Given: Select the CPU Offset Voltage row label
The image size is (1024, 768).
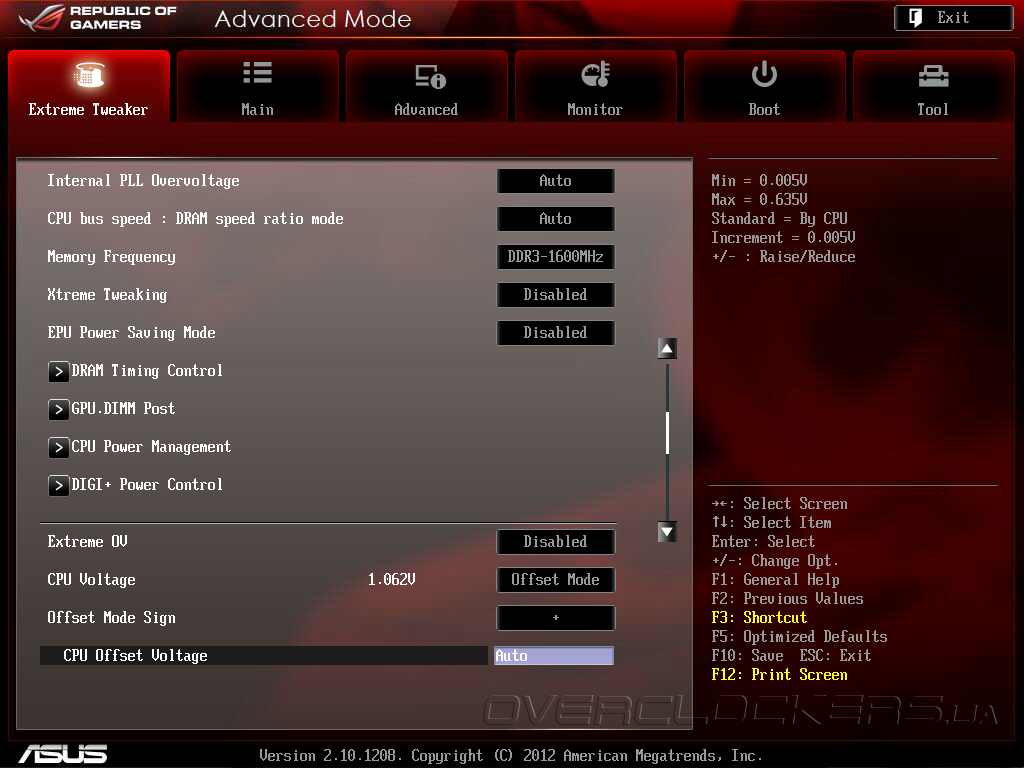Looking at the screenshot, I should point(135,656).
